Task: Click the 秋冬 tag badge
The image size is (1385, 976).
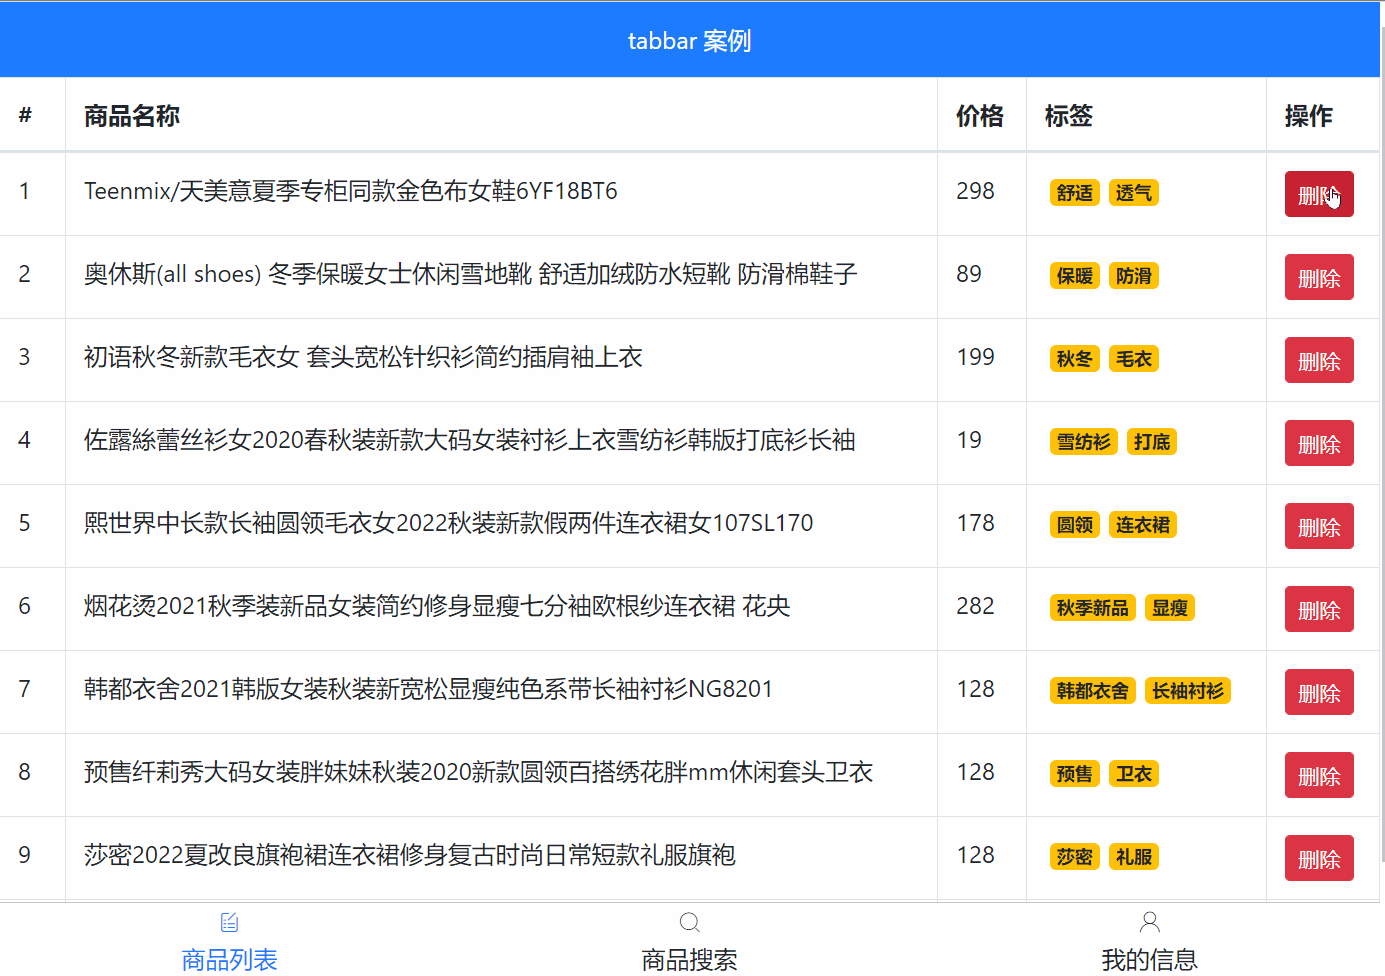Action: tap(1075, 359)
